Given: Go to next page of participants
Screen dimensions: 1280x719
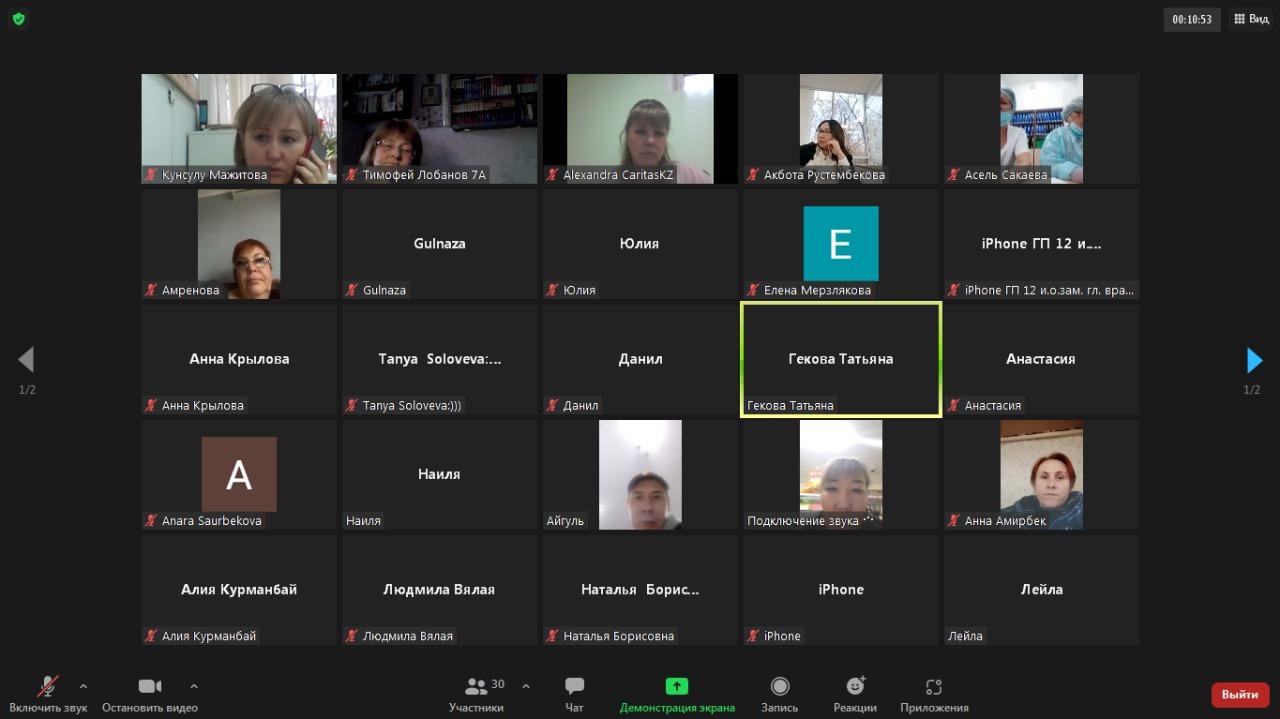Looking at the screenshot, I should click(x=1254, y=360).
